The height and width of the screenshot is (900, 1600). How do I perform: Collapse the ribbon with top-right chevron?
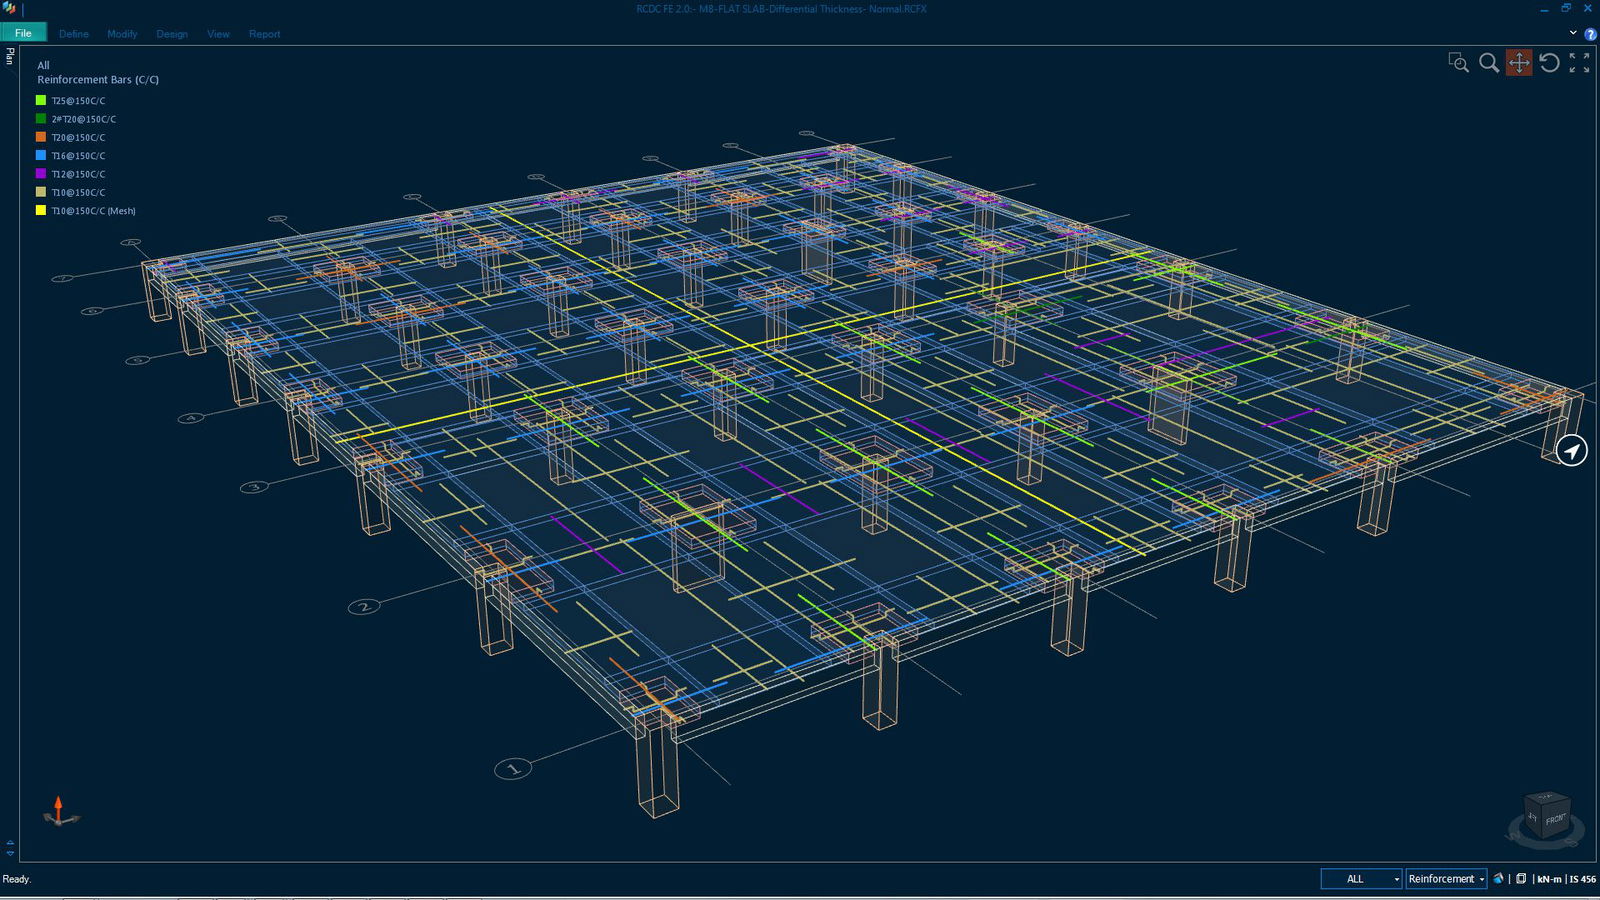click(1573, 33)
